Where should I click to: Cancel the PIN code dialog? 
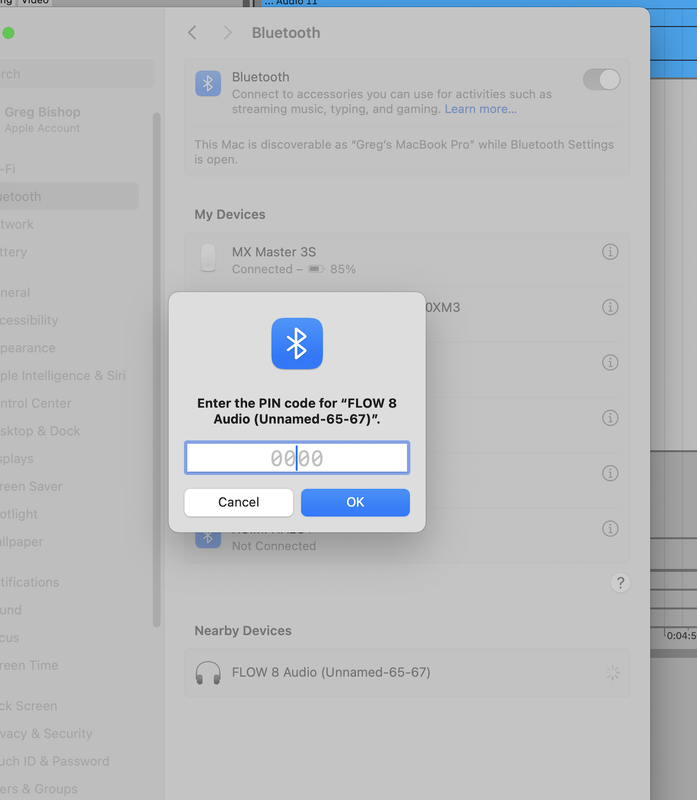coord(238,502)
